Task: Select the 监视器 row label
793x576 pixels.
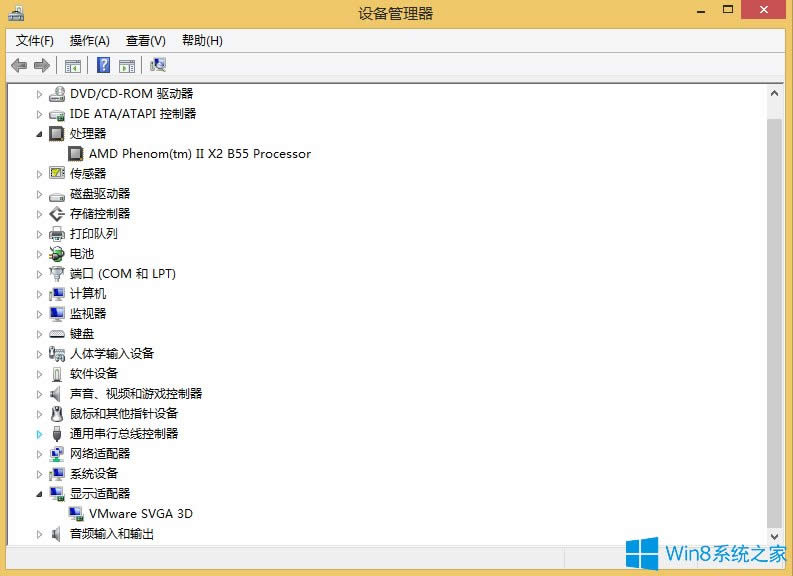Action: click(88, 314)
